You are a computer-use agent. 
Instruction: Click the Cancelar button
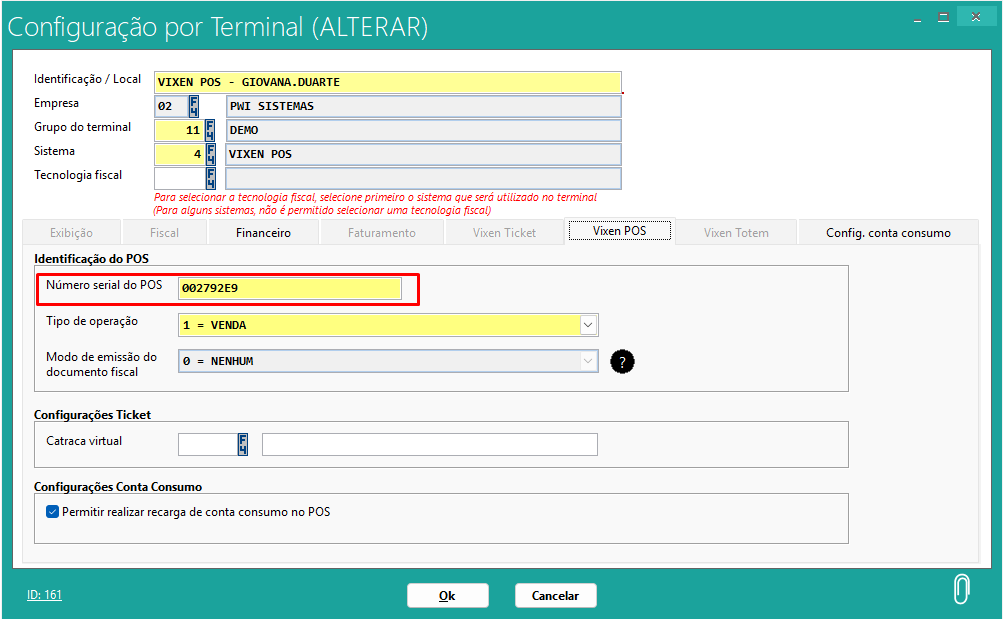(555, 595)
